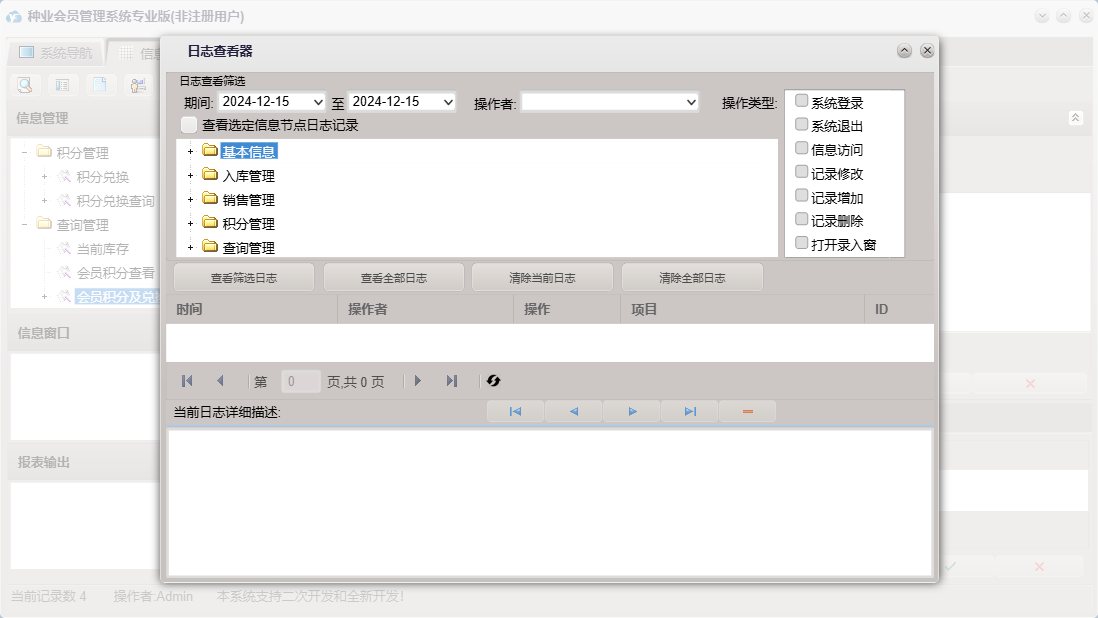
Task: Show next log detail record
Action: (x=632, y=412)
